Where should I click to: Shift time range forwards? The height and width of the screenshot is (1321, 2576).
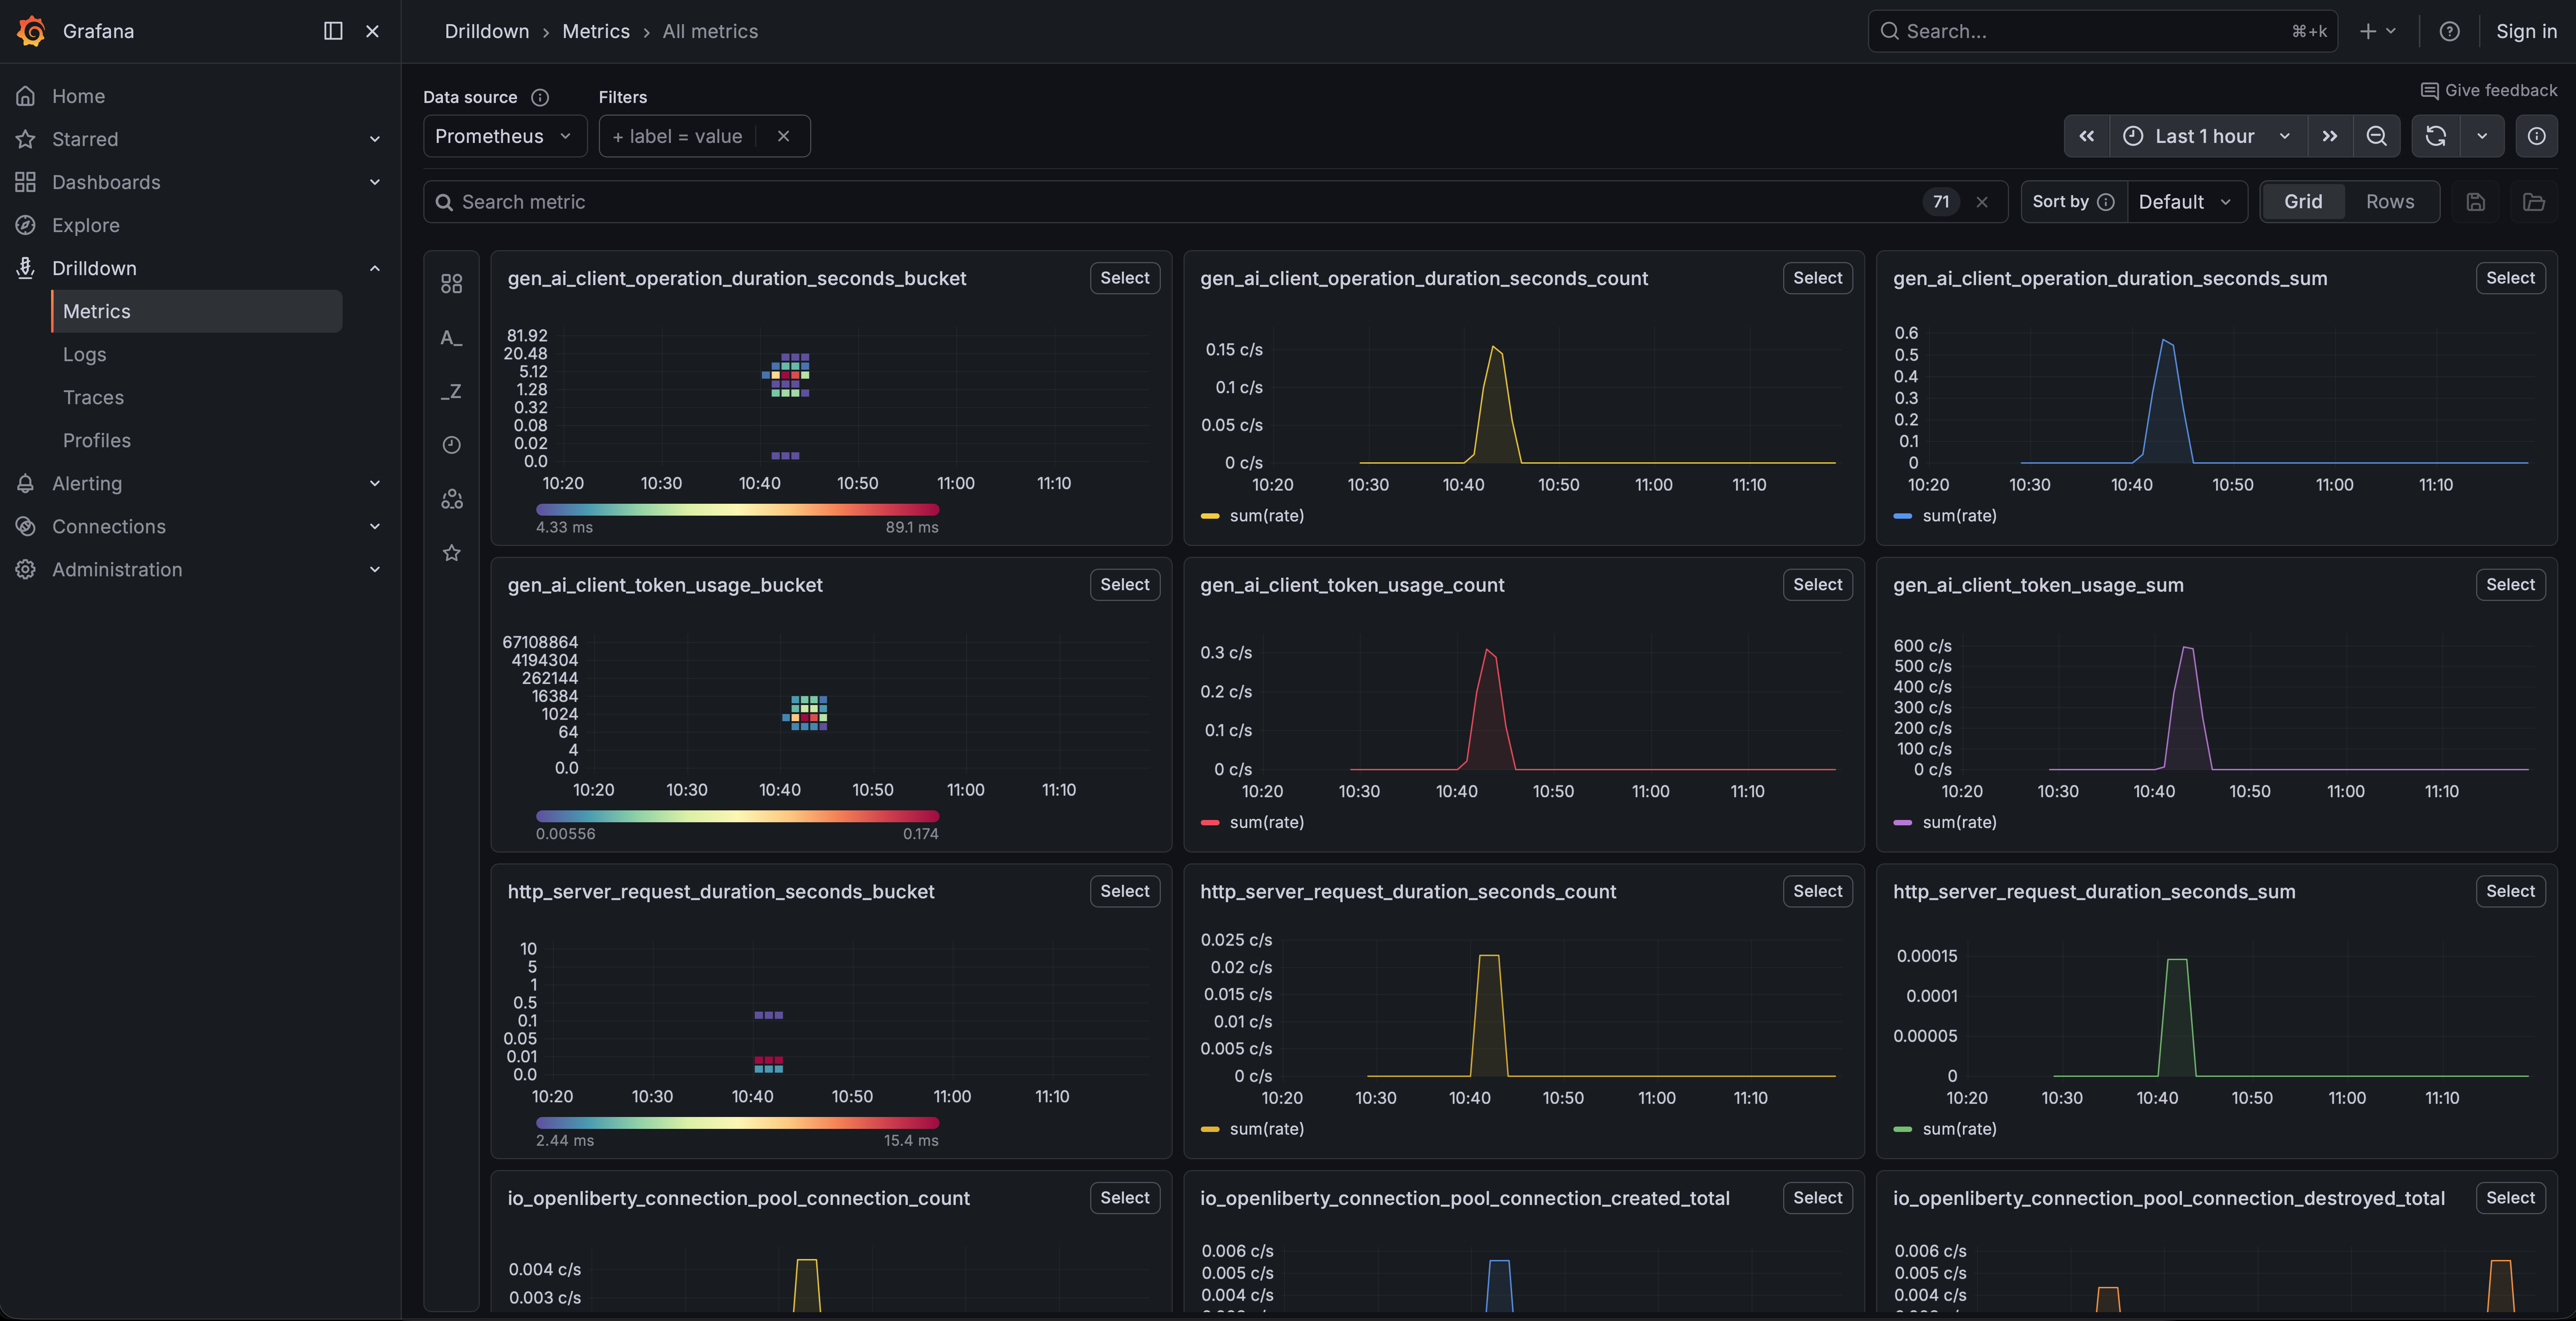[2330, 136]
